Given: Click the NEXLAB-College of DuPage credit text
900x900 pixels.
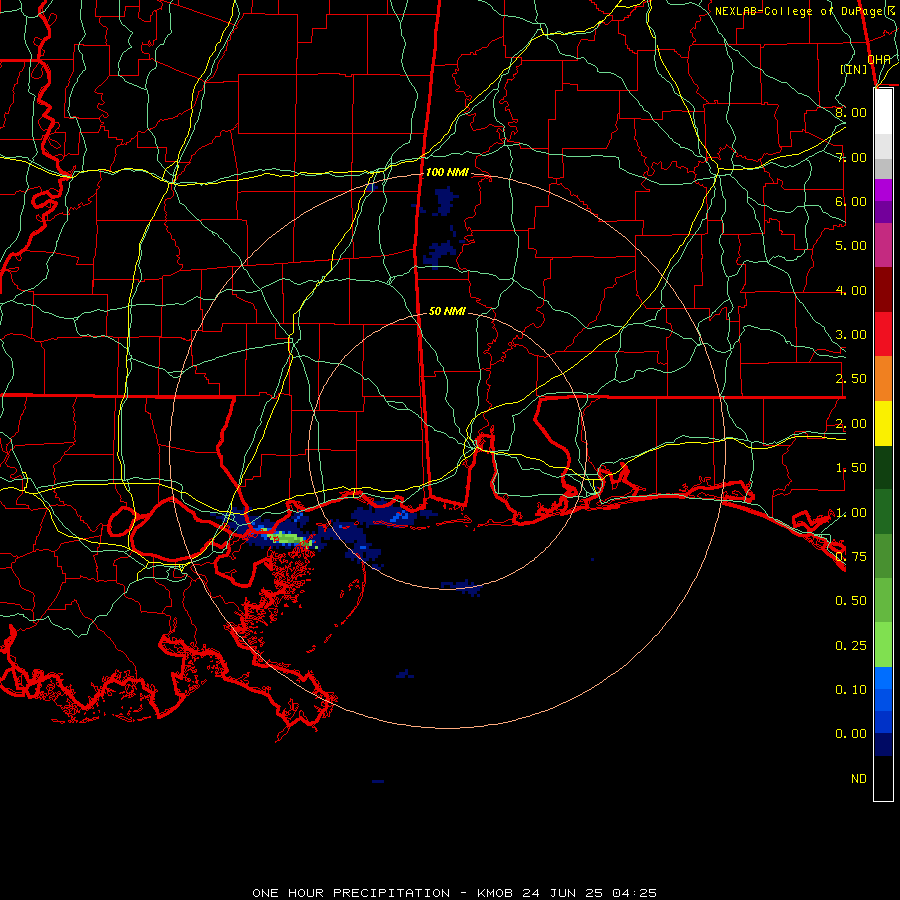Looking at the screenshot, I should pos(805,11).
